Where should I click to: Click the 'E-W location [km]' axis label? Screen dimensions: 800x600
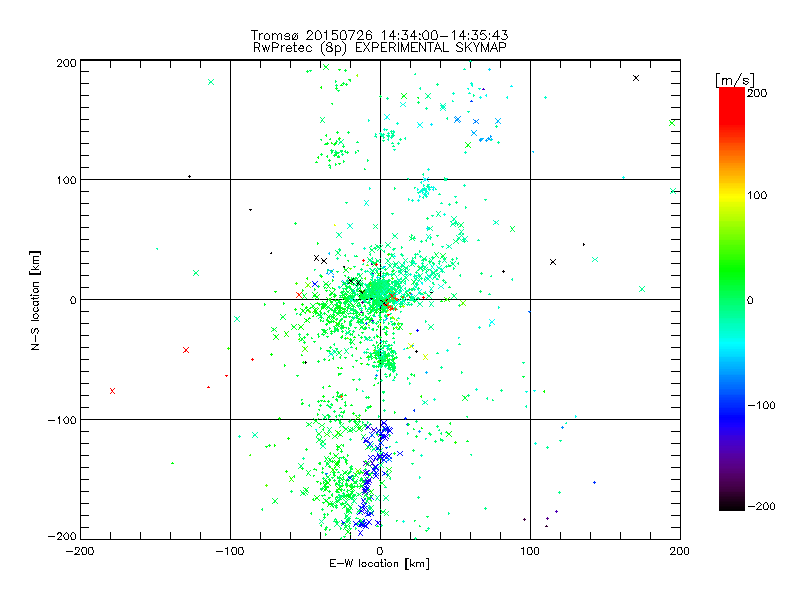point(379,564)
